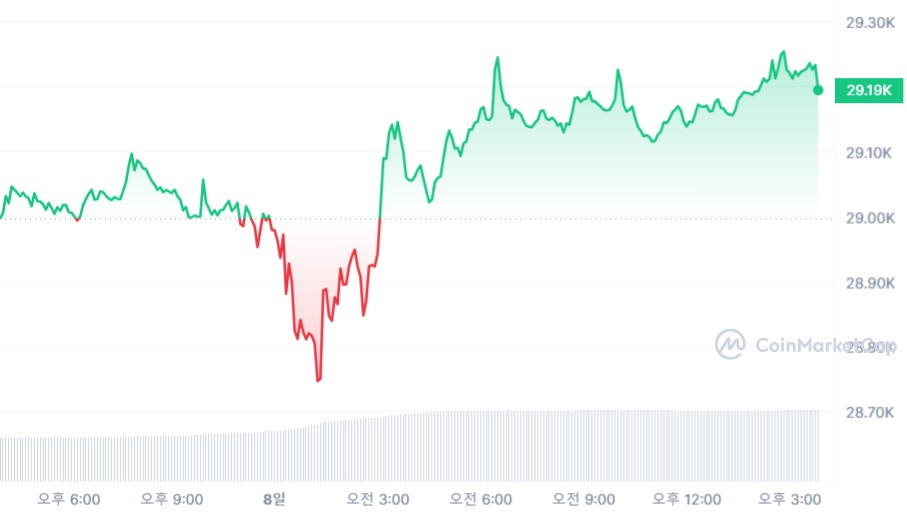Click the green 29.19K current price badge
This screenshot has height=514, width=907.
click(868, 90)
